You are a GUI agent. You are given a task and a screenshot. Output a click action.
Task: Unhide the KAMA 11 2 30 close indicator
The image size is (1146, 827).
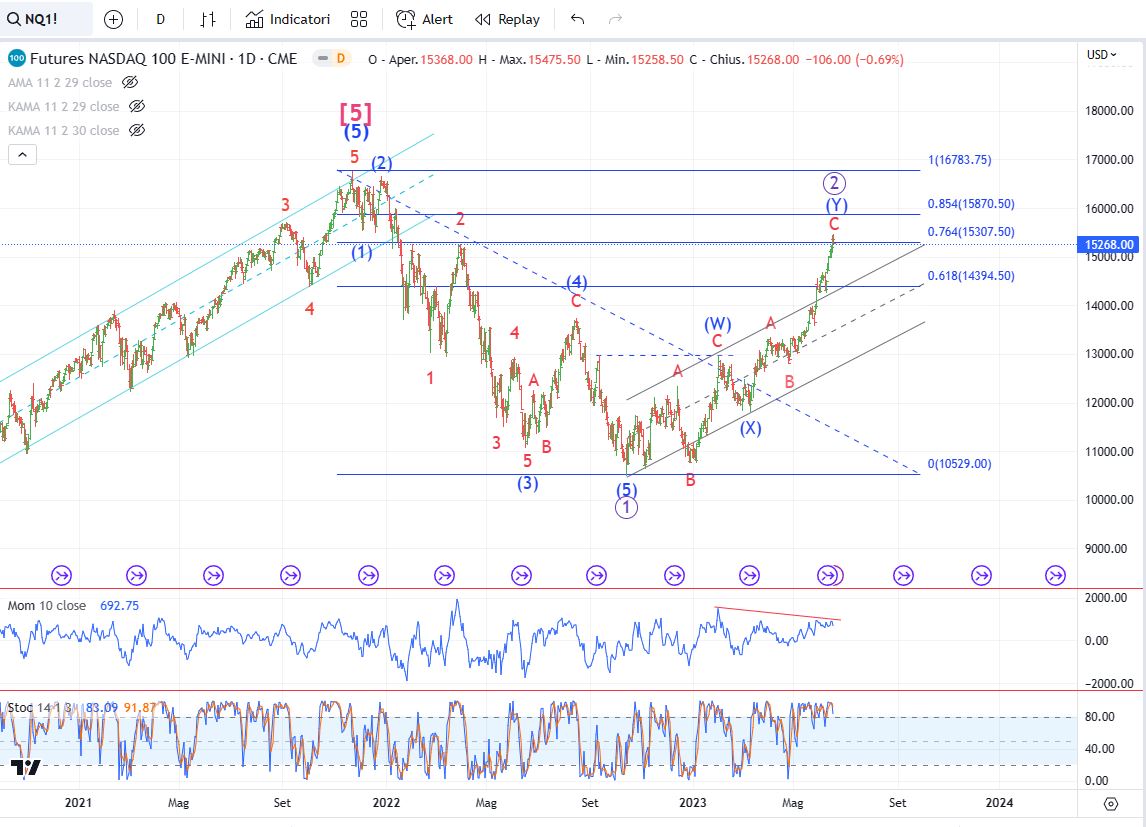[x=137, y=131]
